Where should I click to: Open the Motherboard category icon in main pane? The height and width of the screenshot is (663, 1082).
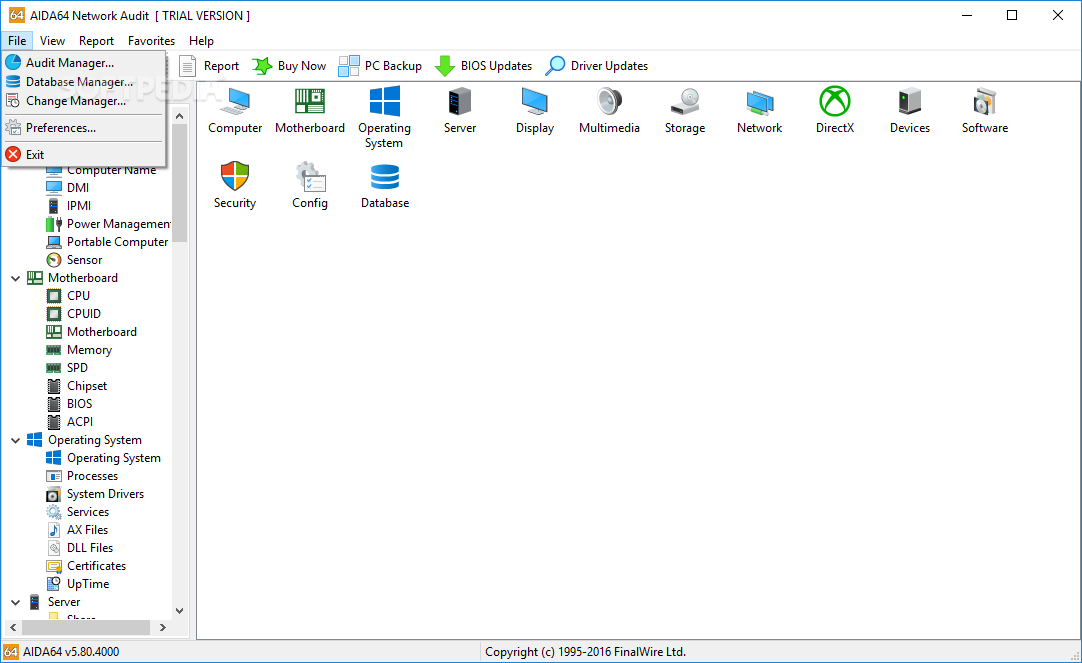[x=310, y=110]
